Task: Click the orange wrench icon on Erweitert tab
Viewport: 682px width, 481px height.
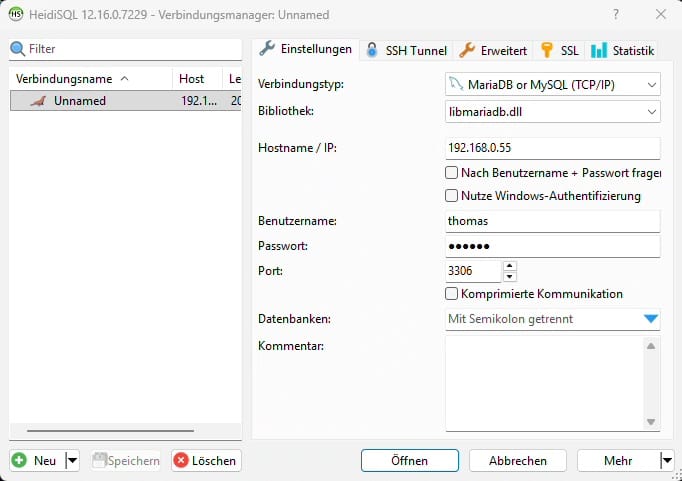Action: point(467,50)
